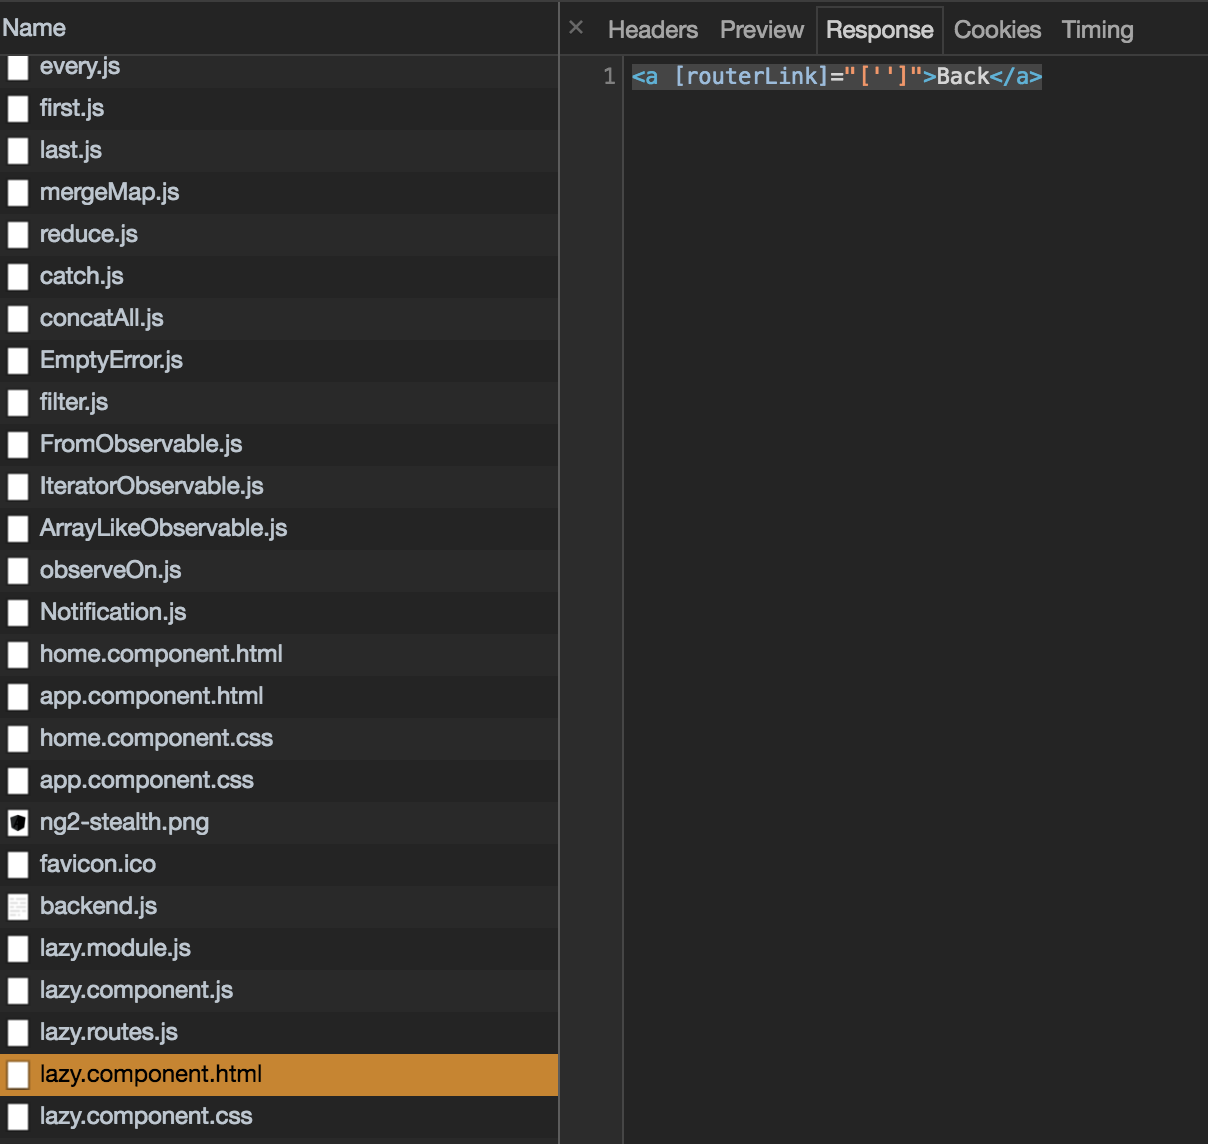Select the lazy.module.js request

(279, 948)
